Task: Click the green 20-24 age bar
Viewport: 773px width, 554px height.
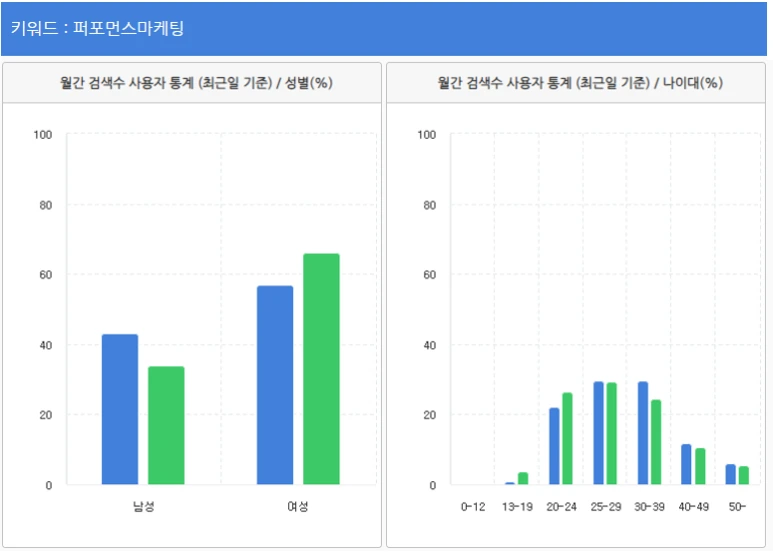Action: click(x=567, y=438)
